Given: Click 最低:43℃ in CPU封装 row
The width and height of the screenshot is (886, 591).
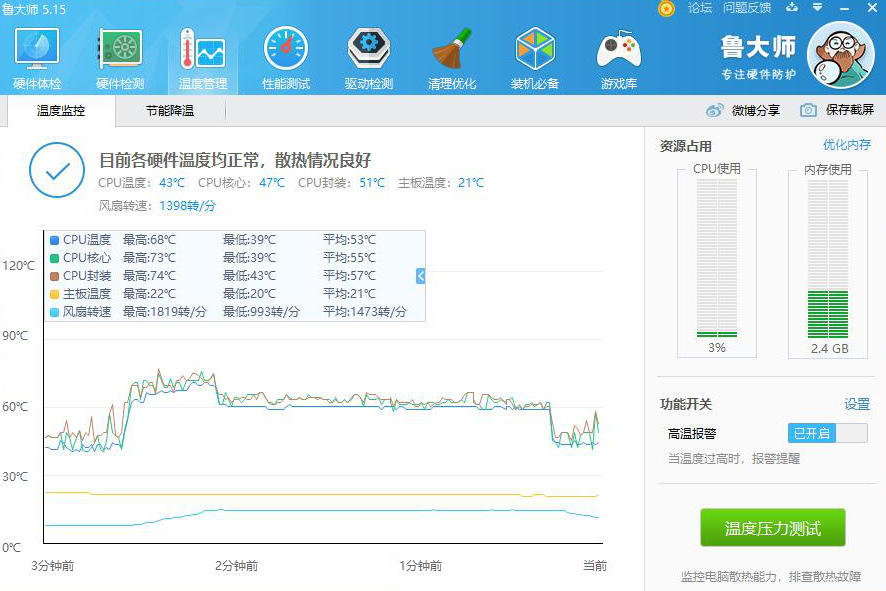Looking at the screenshot, I should (249, 276).
